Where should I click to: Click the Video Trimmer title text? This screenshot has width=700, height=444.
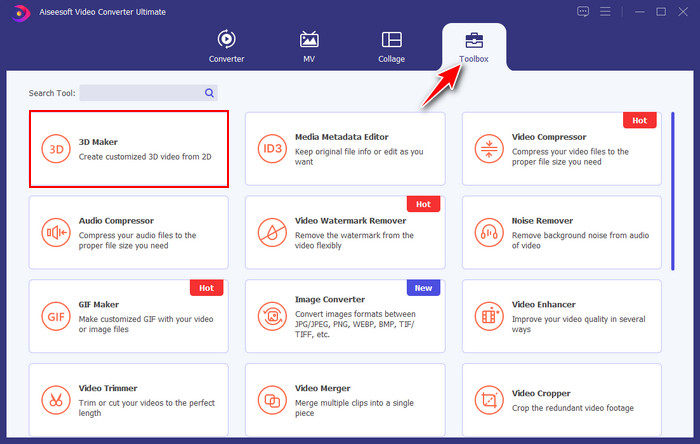(108, 388)
